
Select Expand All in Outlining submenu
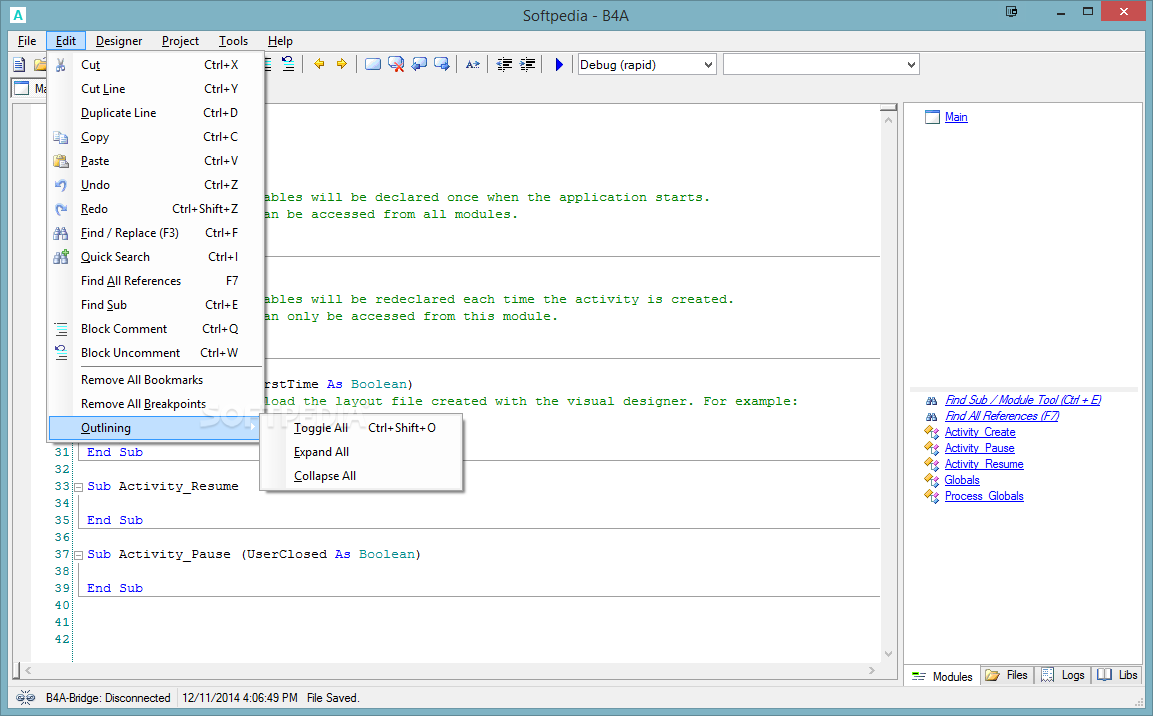(363, 452)
